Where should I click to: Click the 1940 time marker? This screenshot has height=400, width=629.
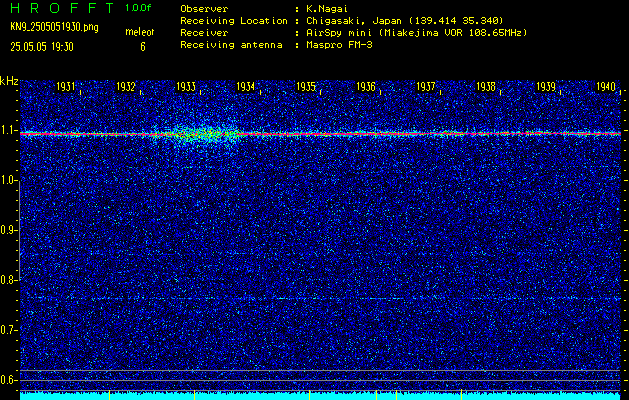tap(606, 87)
